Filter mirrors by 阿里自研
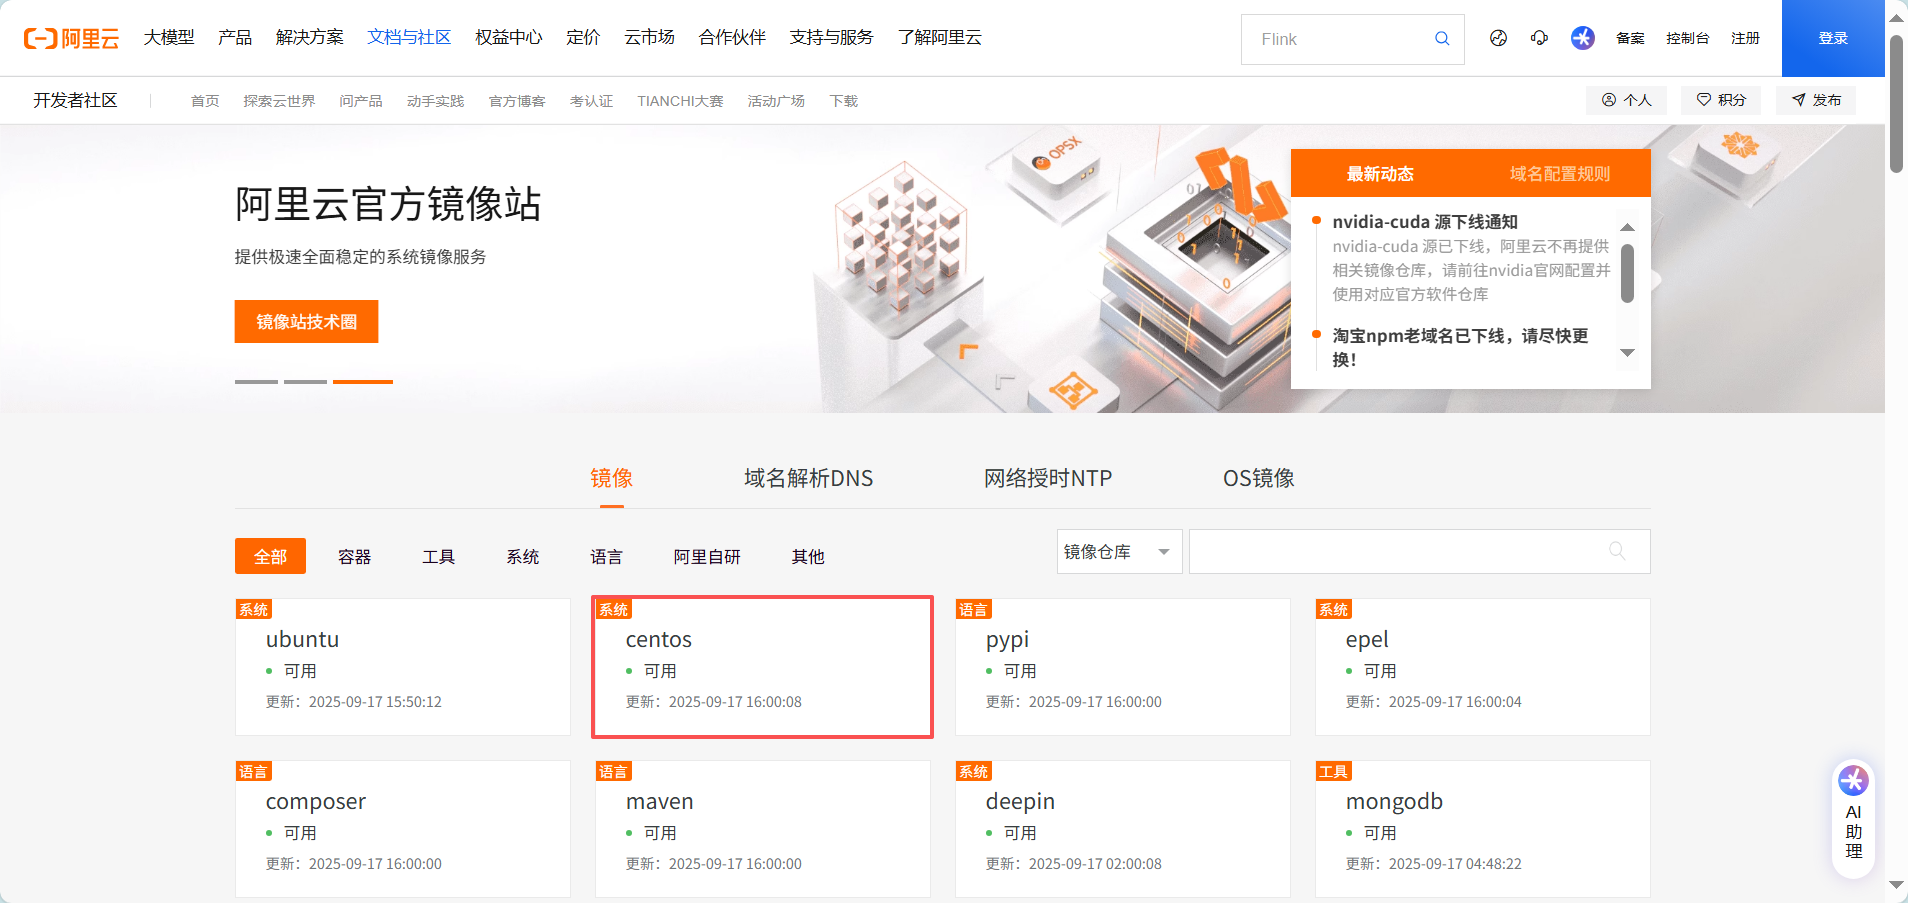This screenshot has width=1908, height=903. tap(707, 556)
